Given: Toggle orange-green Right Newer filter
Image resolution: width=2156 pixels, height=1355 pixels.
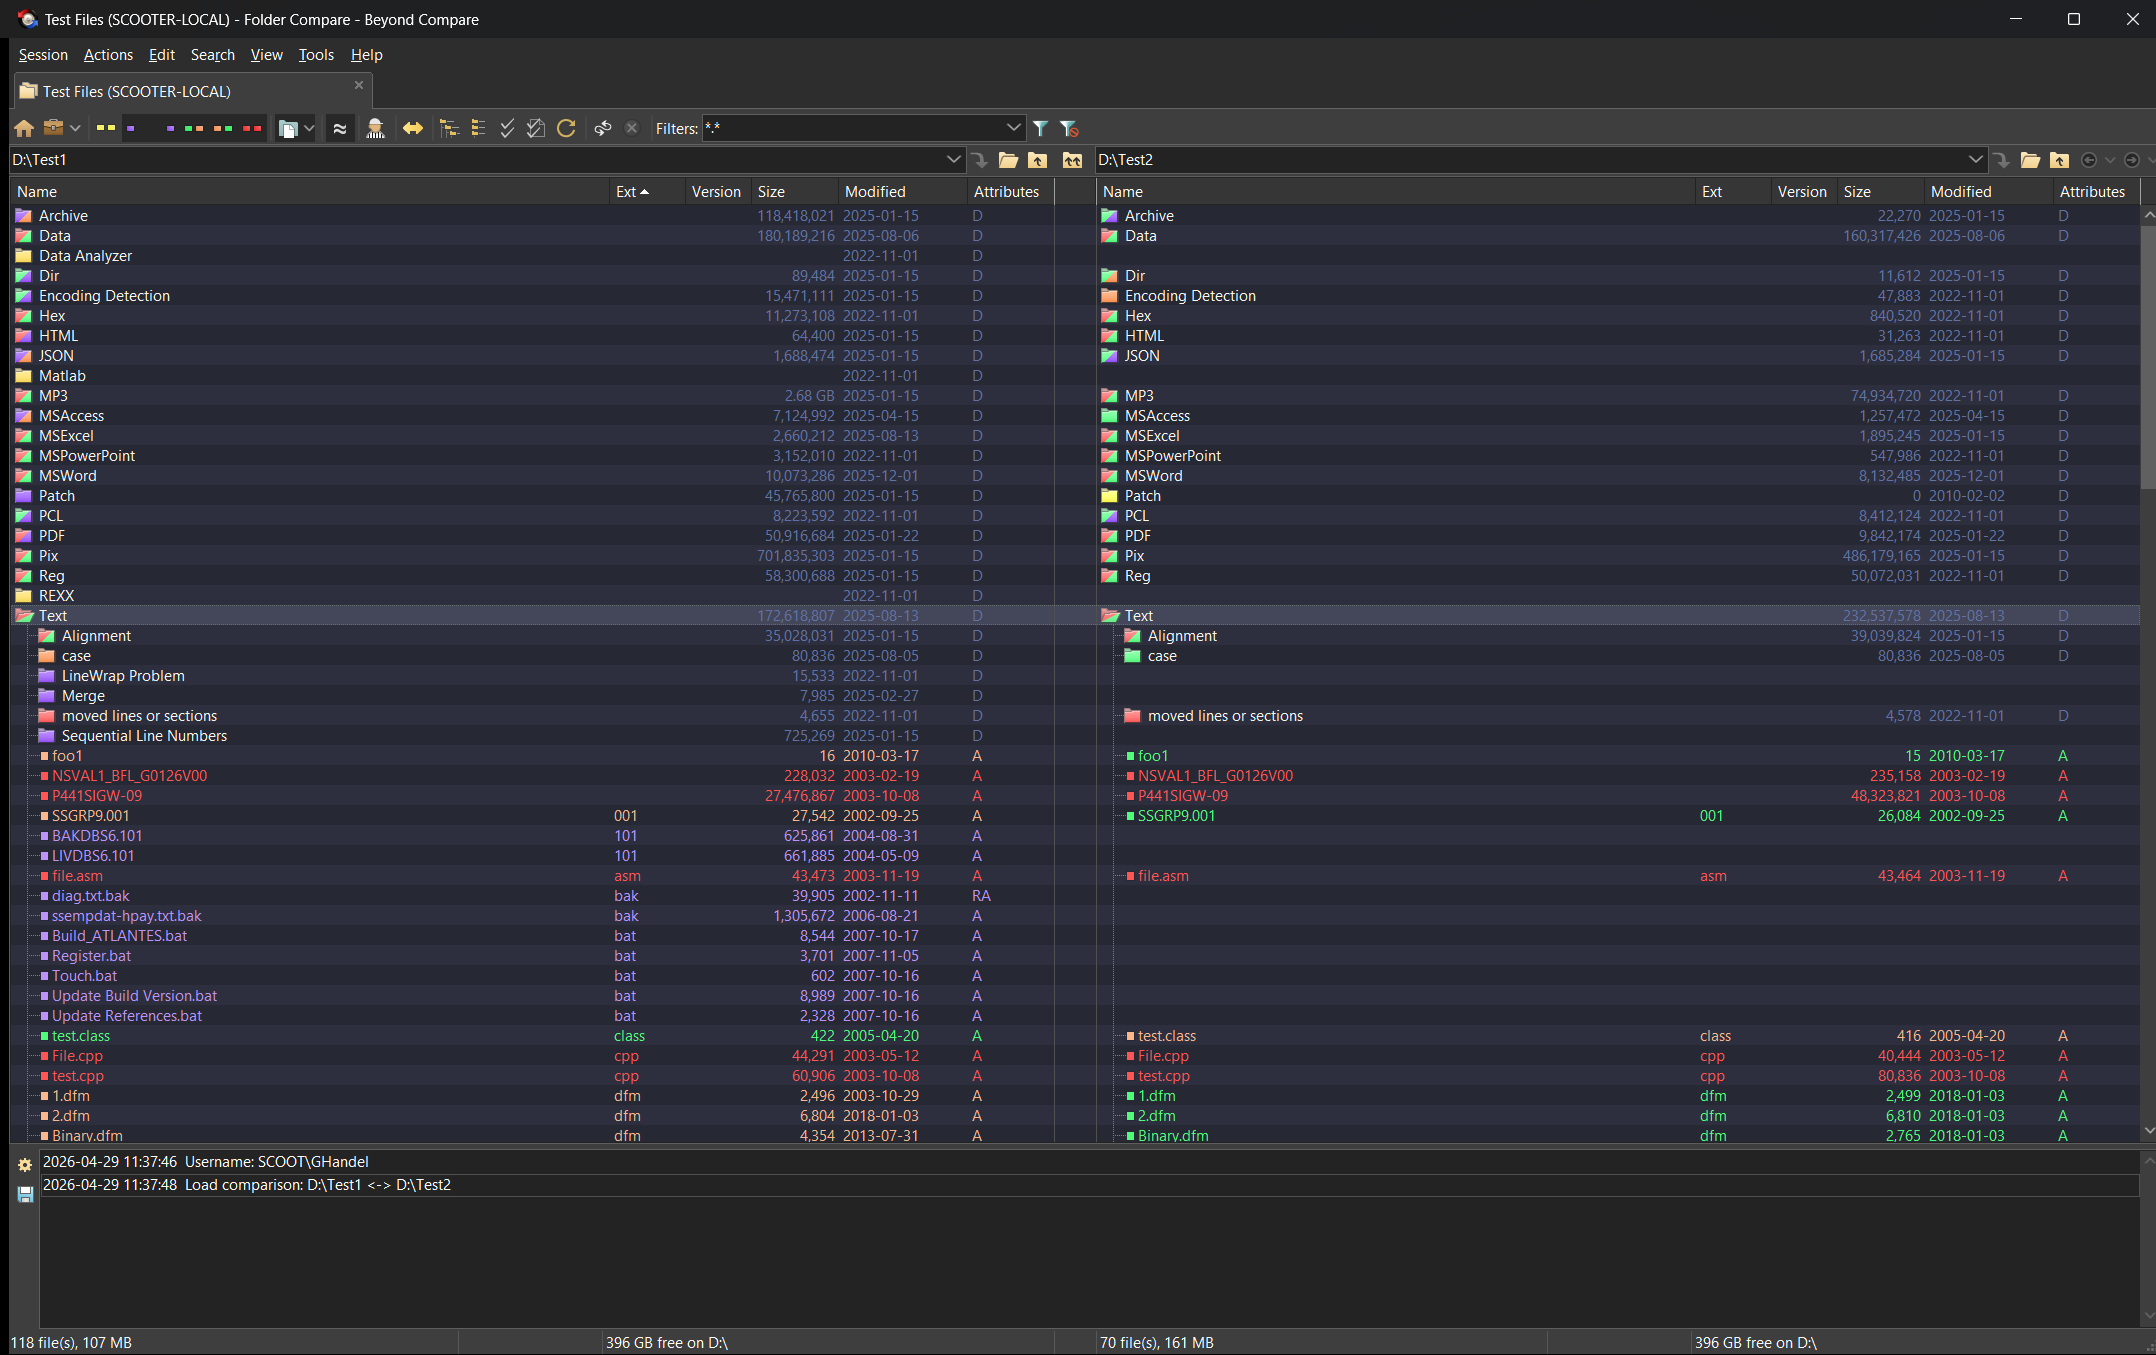Looking at the screenshot, I should [223, 128].
